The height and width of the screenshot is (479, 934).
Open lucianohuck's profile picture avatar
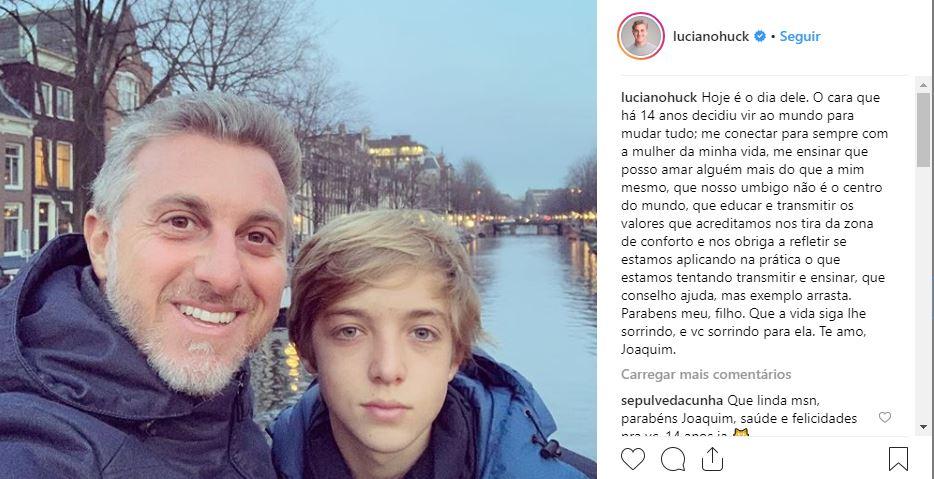(641, 36)
